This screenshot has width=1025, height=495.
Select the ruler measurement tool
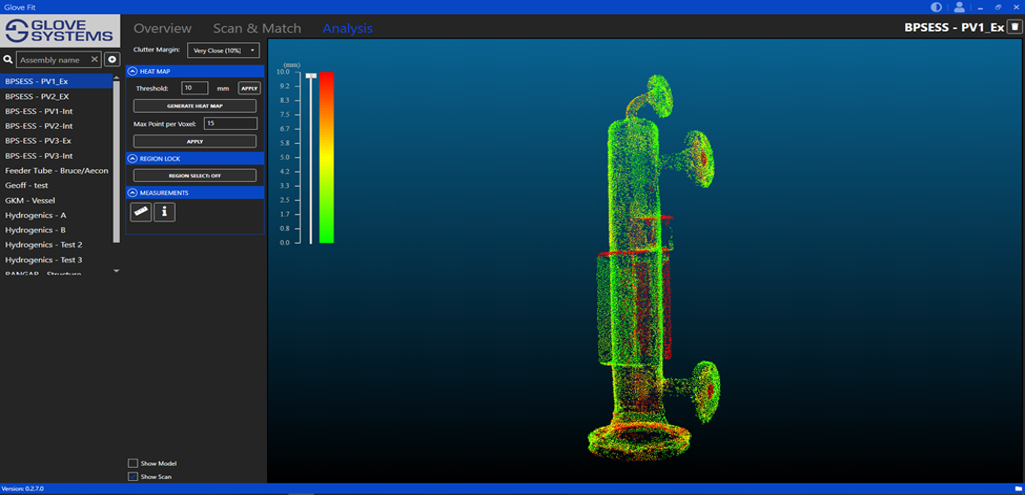[x=141, y=212]
